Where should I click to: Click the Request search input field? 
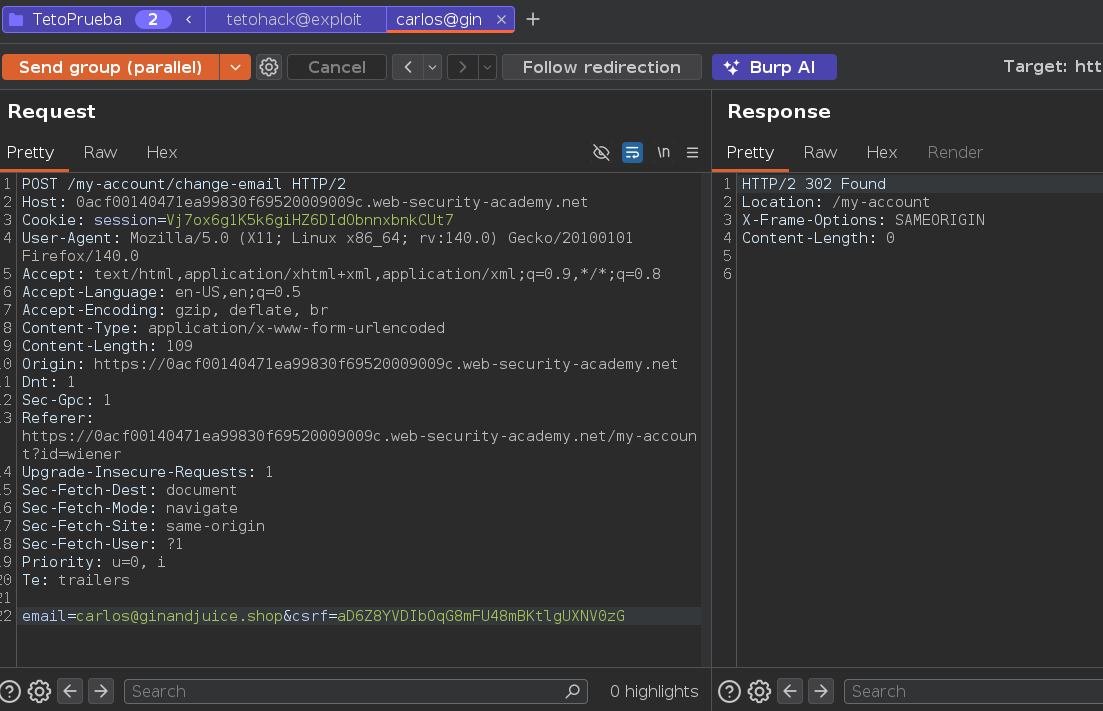pos(355,692)
